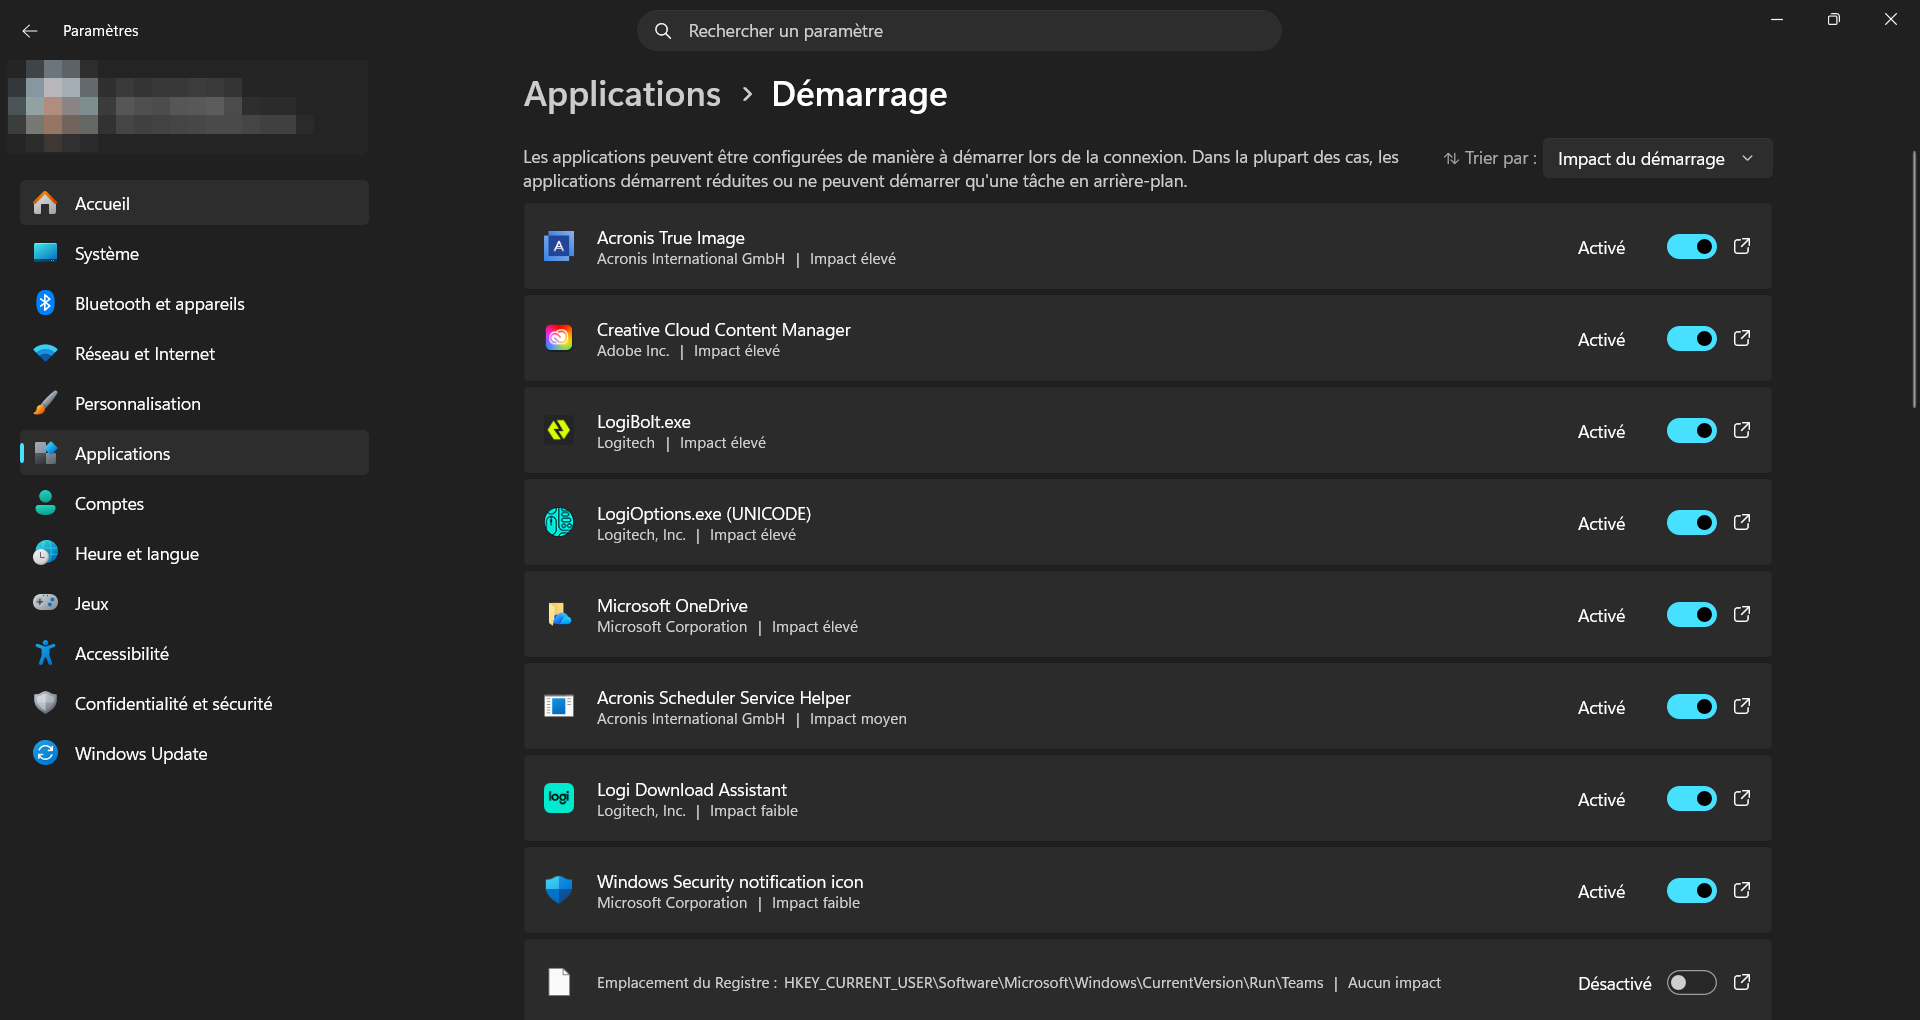
Task: Switch off LogiOptions.exe (UNICODE) startup
Action: point(1691,522)
